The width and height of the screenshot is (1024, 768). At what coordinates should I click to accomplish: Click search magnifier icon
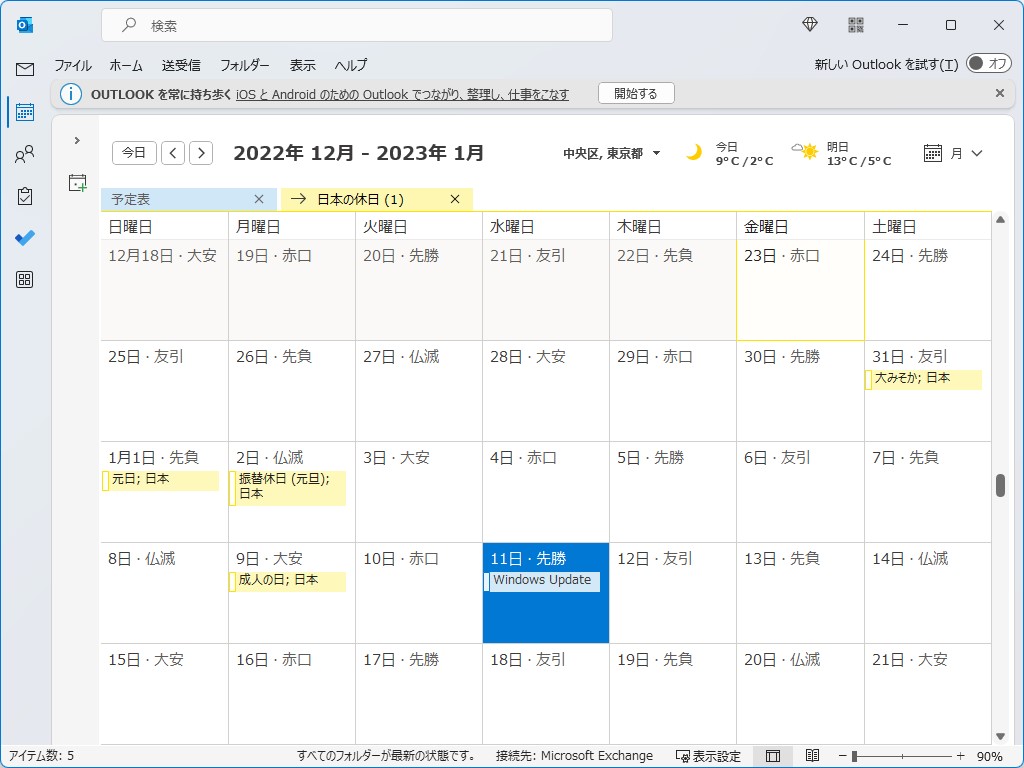point(129,25)
